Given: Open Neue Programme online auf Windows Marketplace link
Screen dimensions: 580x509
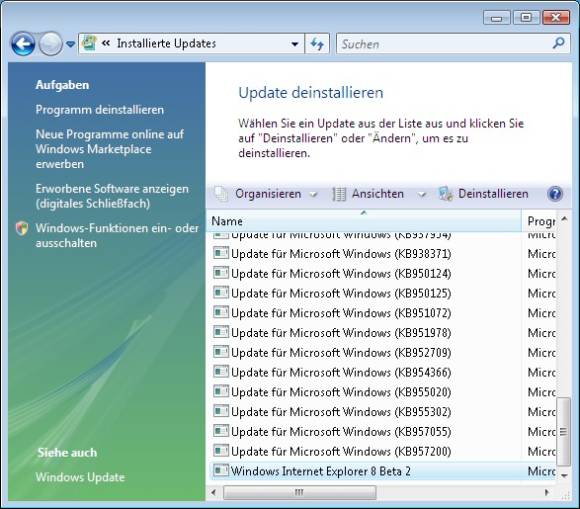Looking at the screenshot, I should 109,149.
